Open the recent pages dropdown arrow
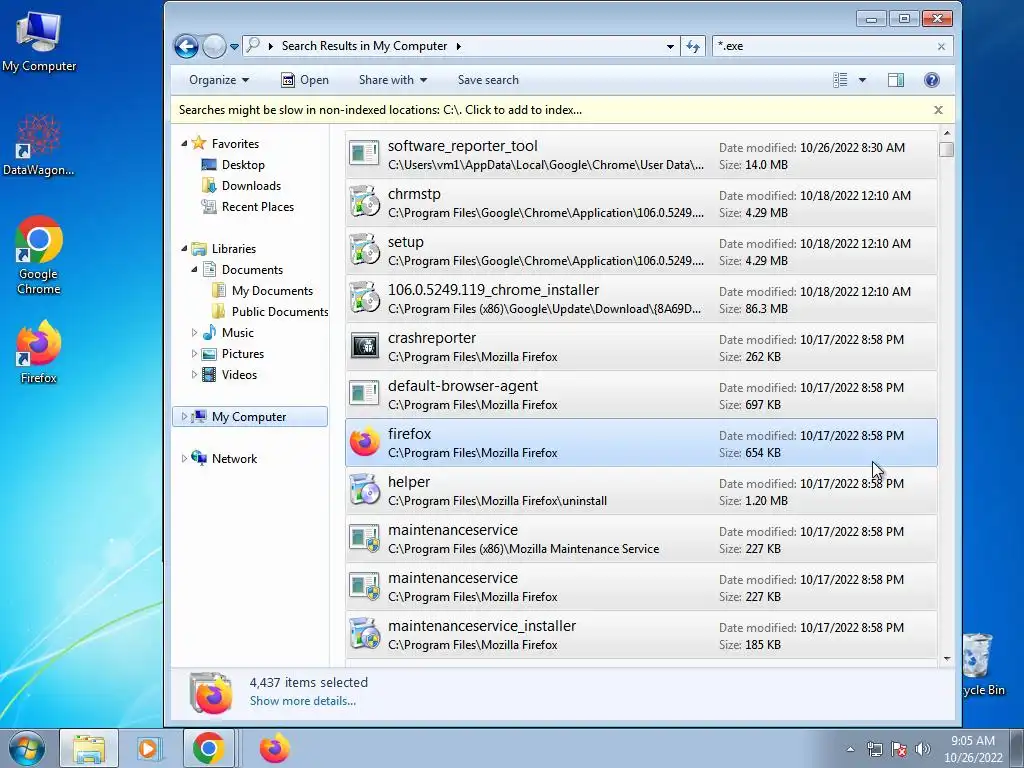The height and width of the screenshot is (768, 1024). [234, 47]
